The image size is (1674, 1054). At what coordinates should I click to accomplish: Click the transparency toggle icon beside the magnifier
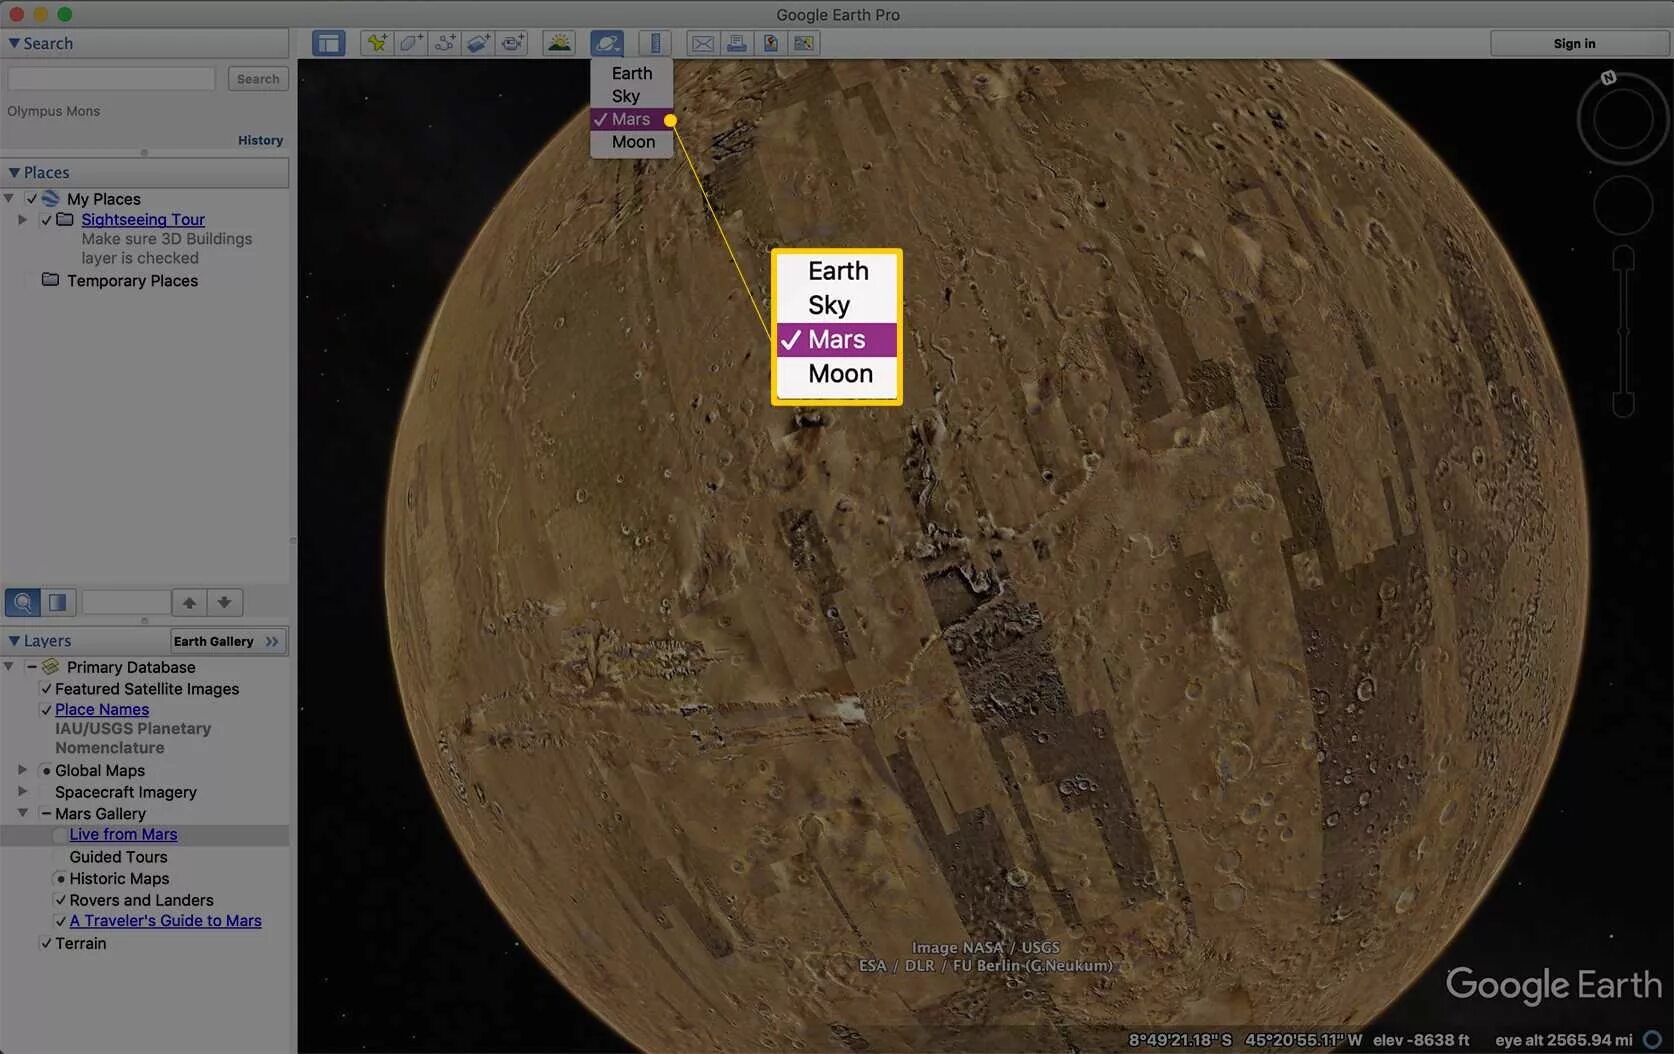pos(58,602)
